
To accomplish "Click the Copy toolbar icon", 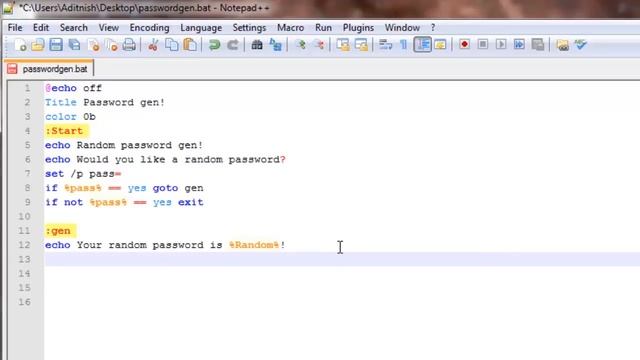I will click(171, 45).
